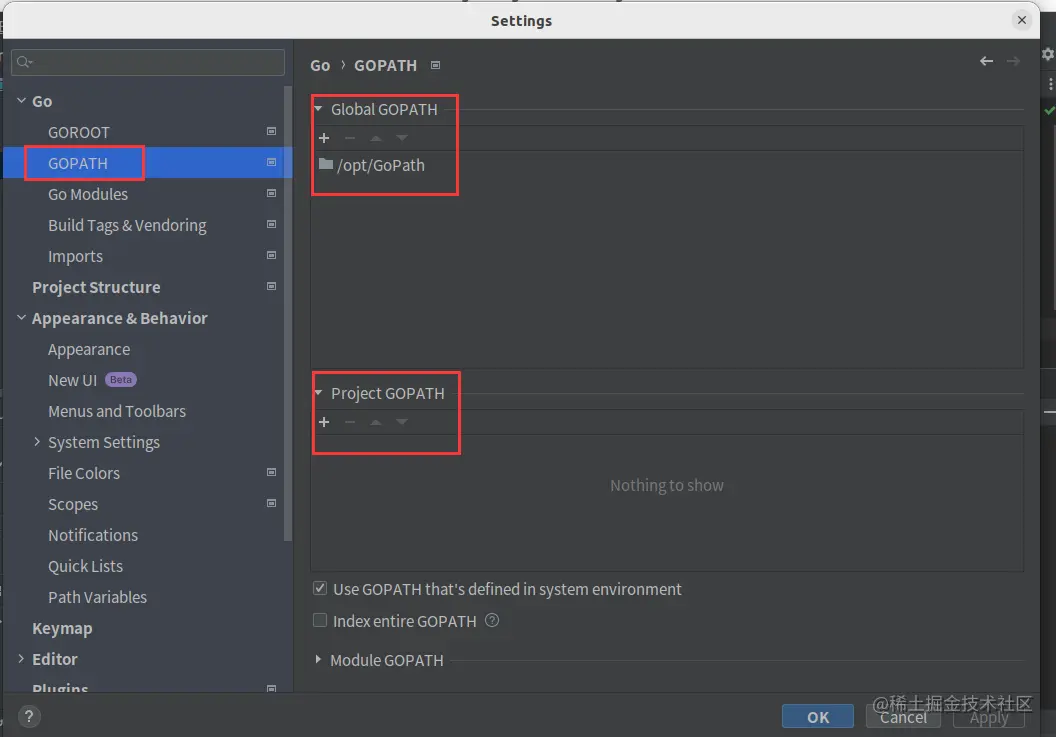1056x737 pixels.
Task: Open Imports settings page
Action: [75, 256]
